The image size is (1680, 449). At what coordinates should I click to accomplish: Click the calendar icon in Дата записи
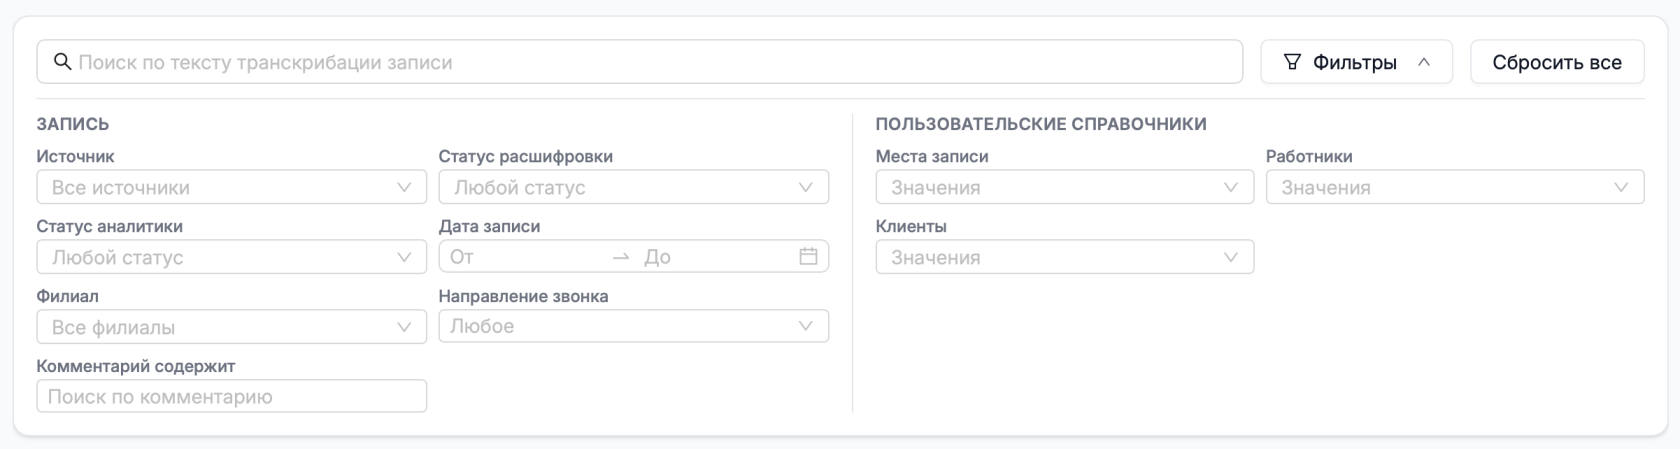click(808, 256)
